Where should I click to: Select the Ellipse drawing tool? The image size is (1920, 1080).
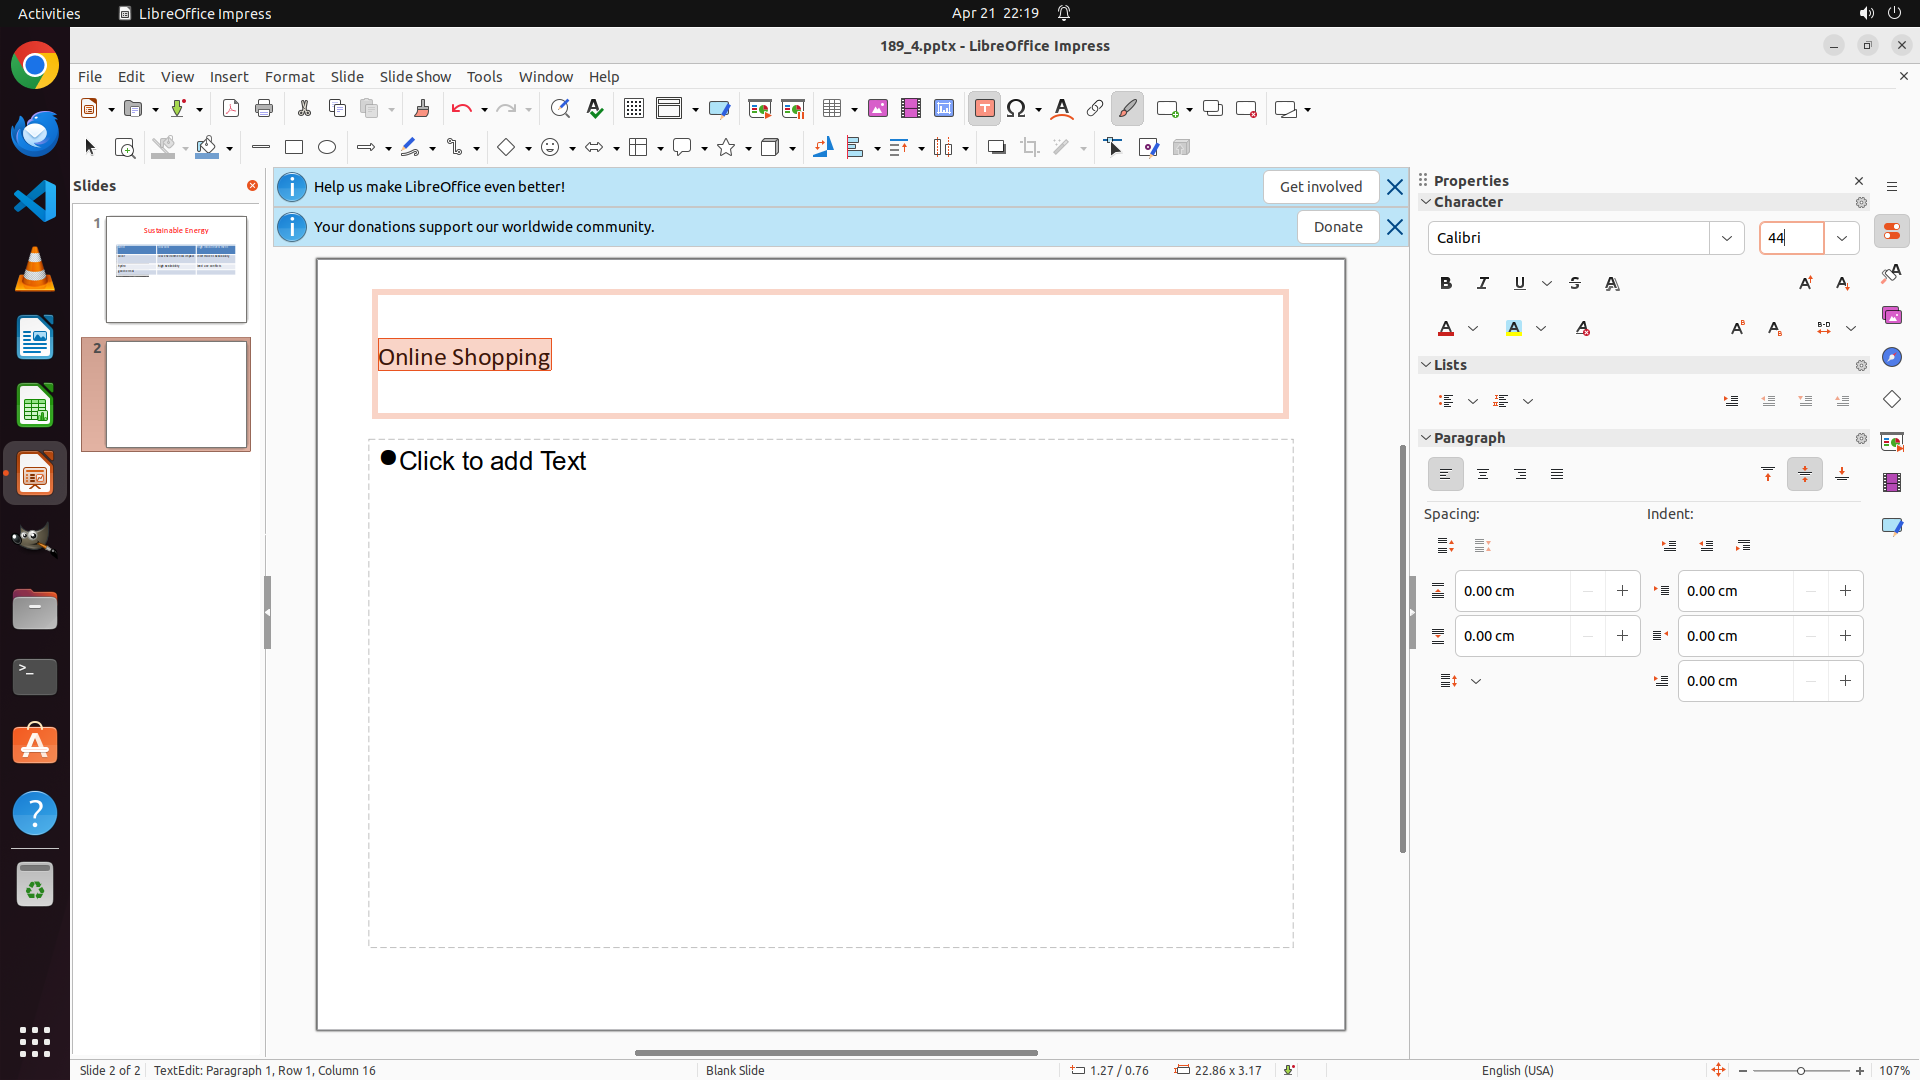coord(327,148)
